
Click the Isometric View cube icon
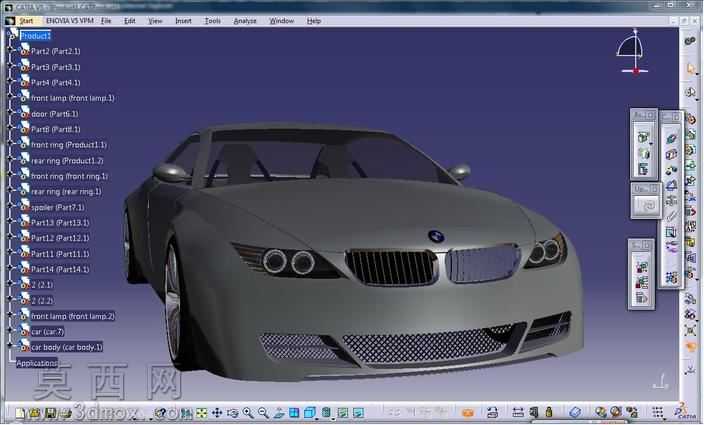pos(310,412)
